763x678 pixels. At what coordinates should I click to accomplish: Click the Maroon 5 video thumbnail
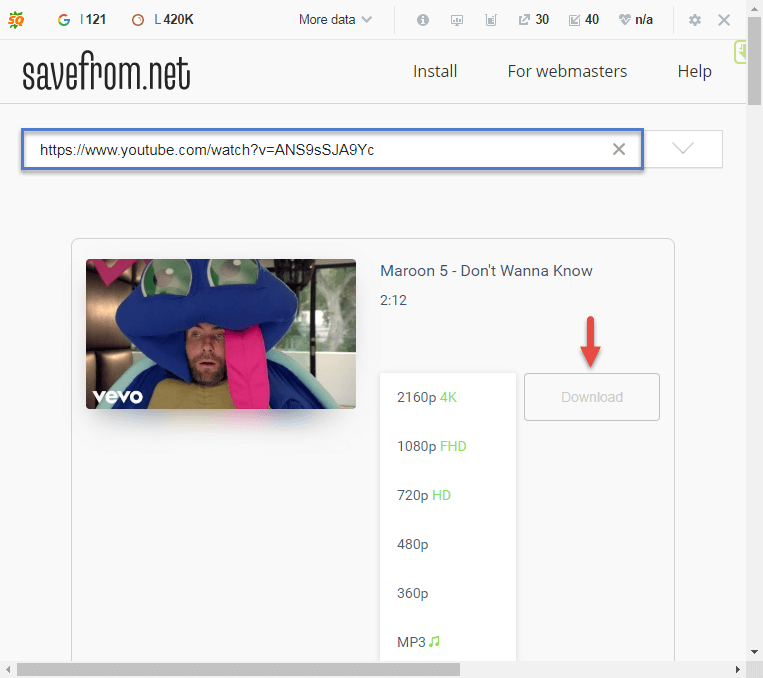[221, 333]
